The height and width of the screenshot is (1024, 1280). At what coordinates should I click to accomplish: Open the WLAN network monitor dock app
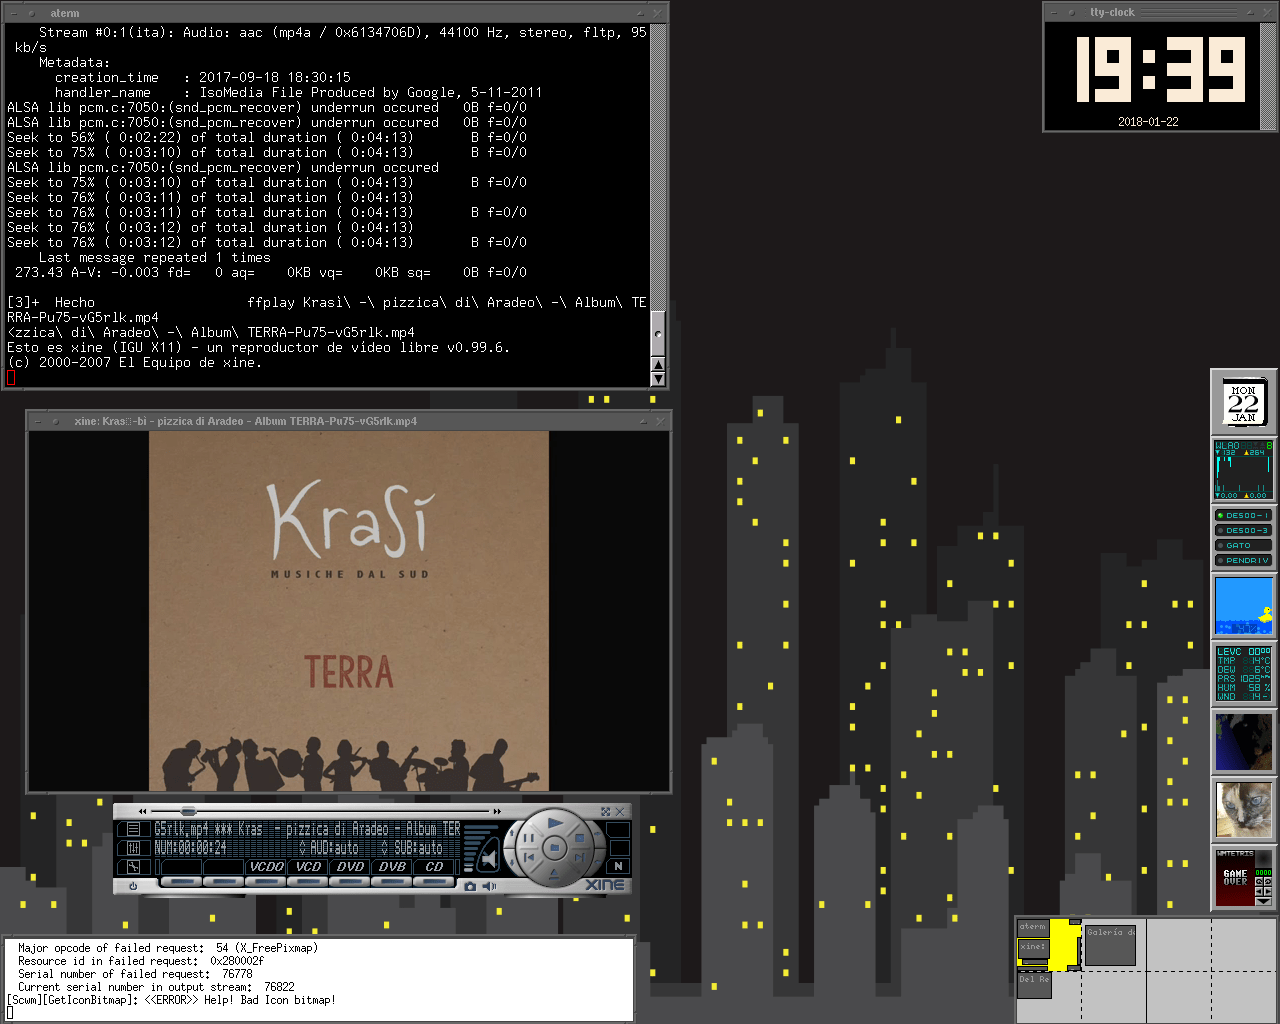tap(1243, 470)
